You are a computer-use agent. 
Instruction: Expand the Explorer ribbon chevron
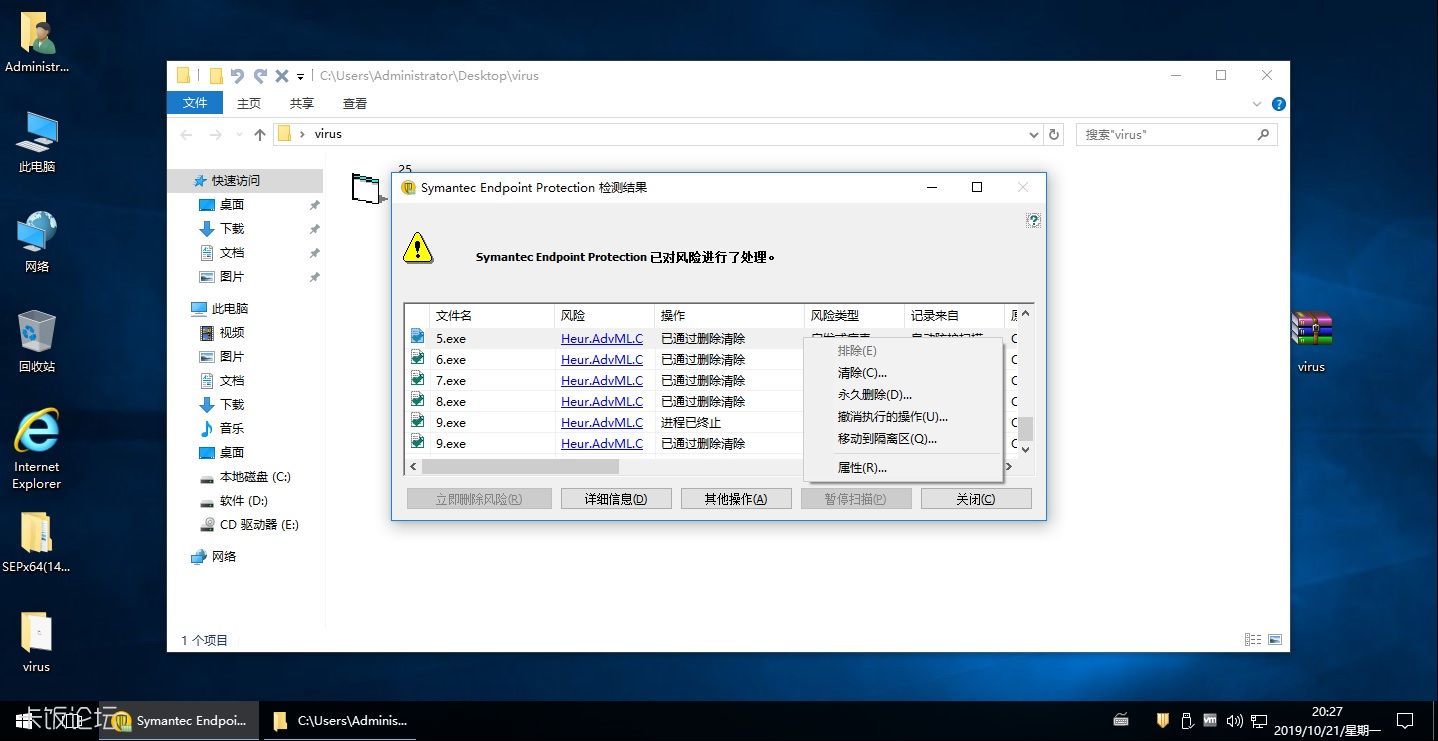pyautogui.click(x=1257, y=104)
